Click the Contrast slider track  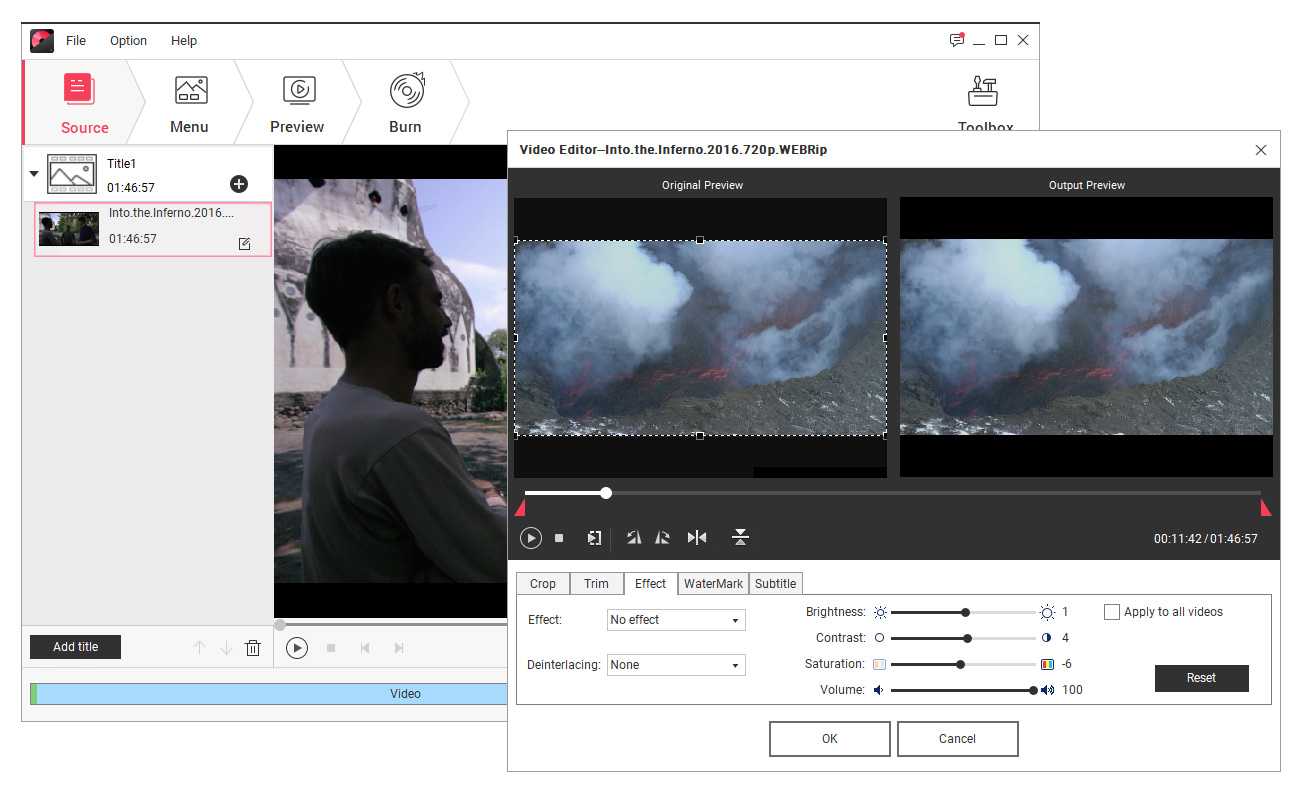tap(963, 638)
